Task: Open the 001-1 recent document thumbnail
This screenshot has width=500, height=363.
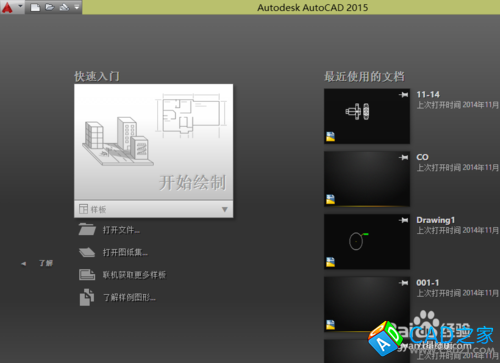Action: pos(367,304)
